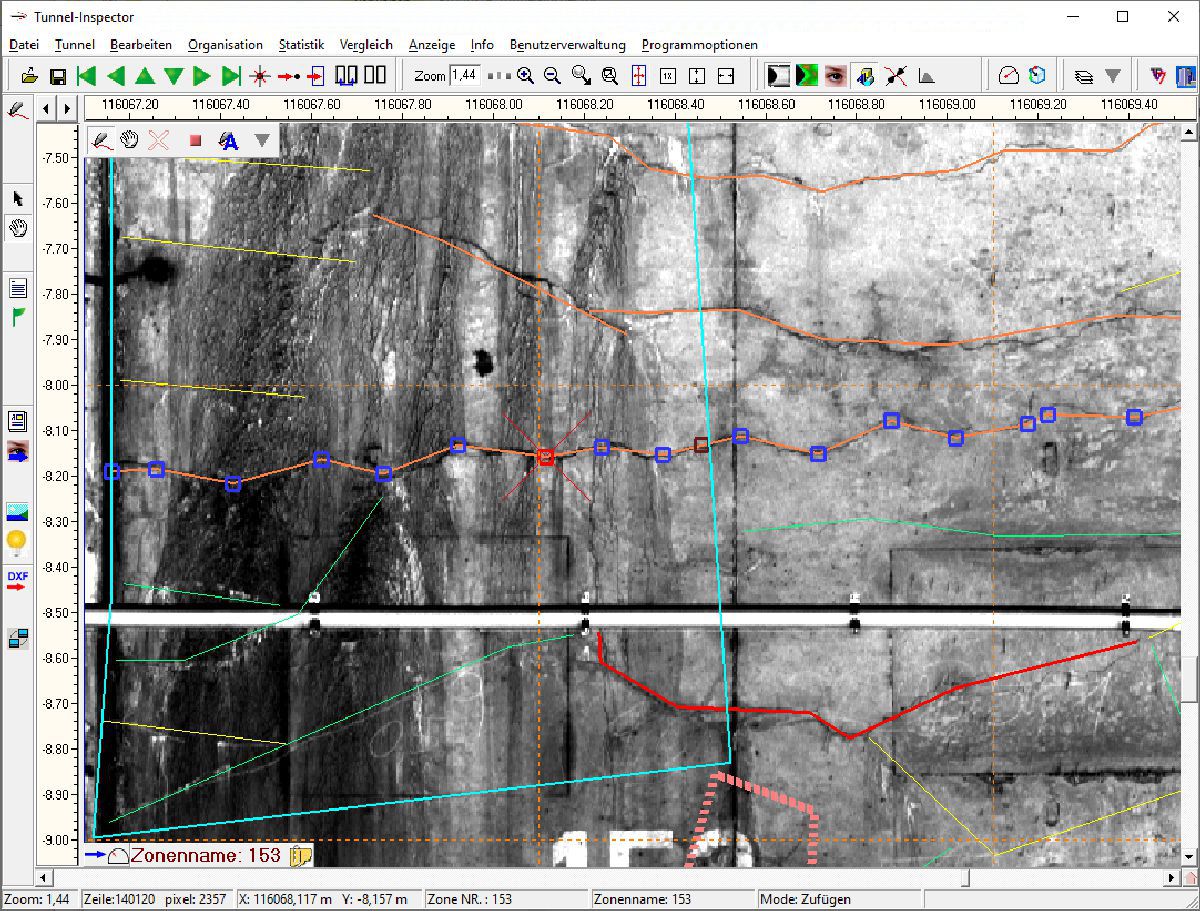The width and height of the screenshot is (1200, 911).
Task: Expand the layers dropdown arrow in top toolbar
Action: (x=1112, y=76)
